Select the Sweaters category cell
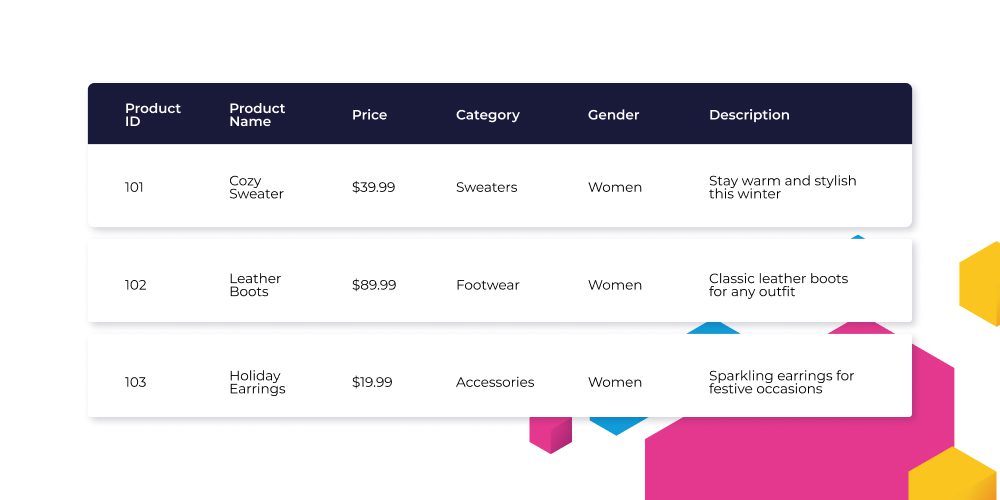This screenshot has width=1000, height=500. [486, 187]
